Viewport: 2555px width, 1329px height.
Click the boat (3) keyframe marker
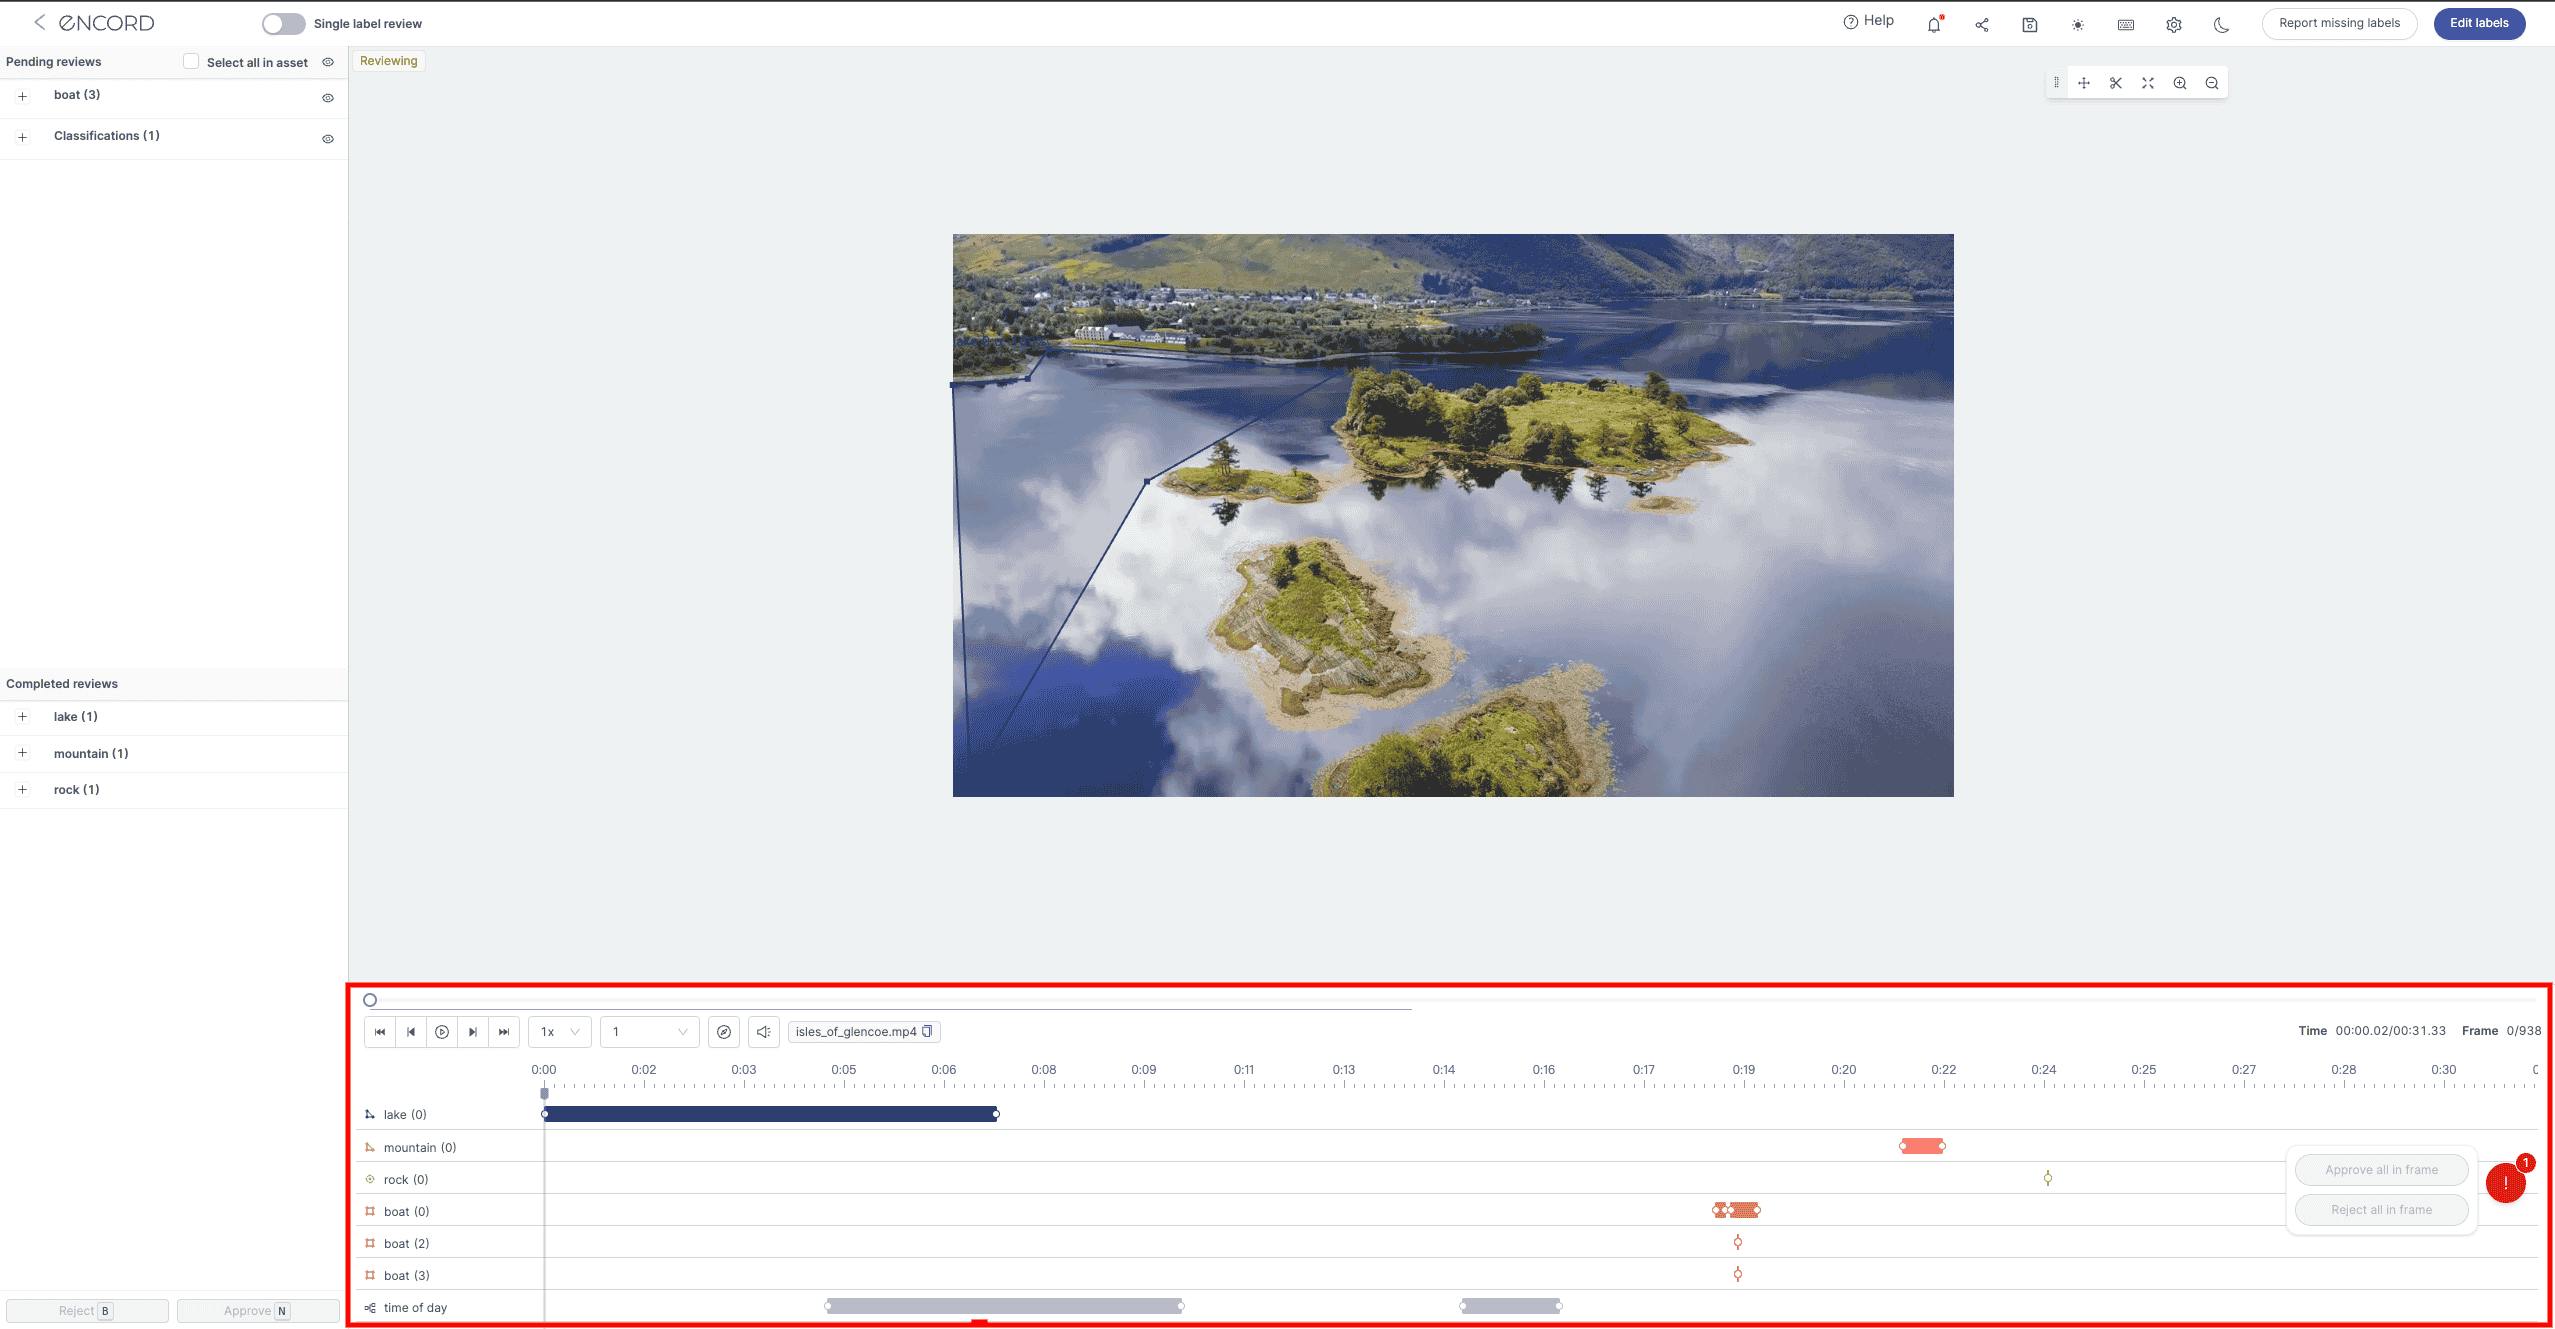tap(1738, 1274)
